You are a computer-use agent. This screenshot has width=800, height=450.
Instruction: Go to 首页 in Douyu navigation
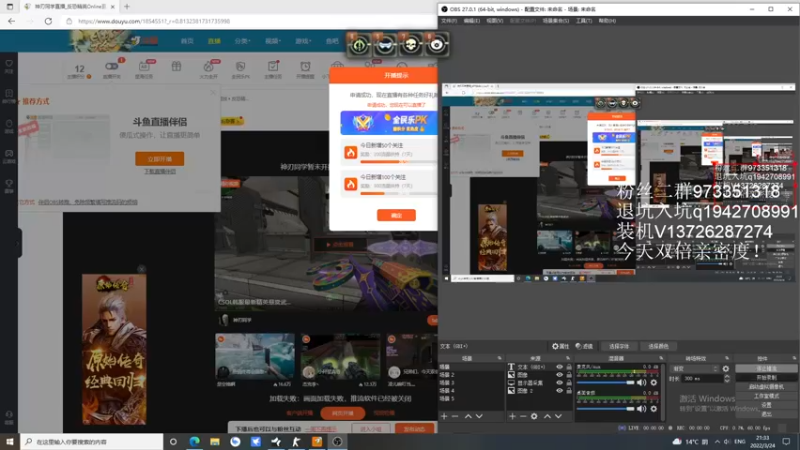[x=187, y=41]
